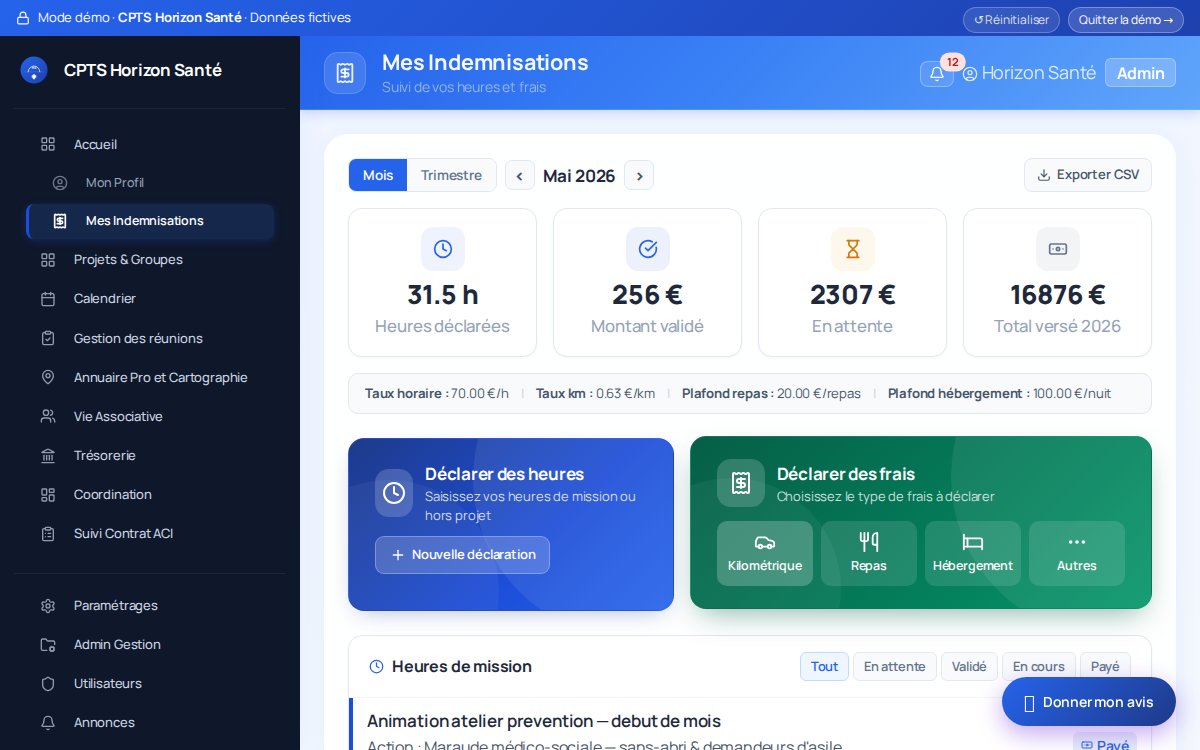Image resolution: width=1200 pixels, height=750 pixels.
Task: Open the notifications bell with 12 badge
Action: 937,73
